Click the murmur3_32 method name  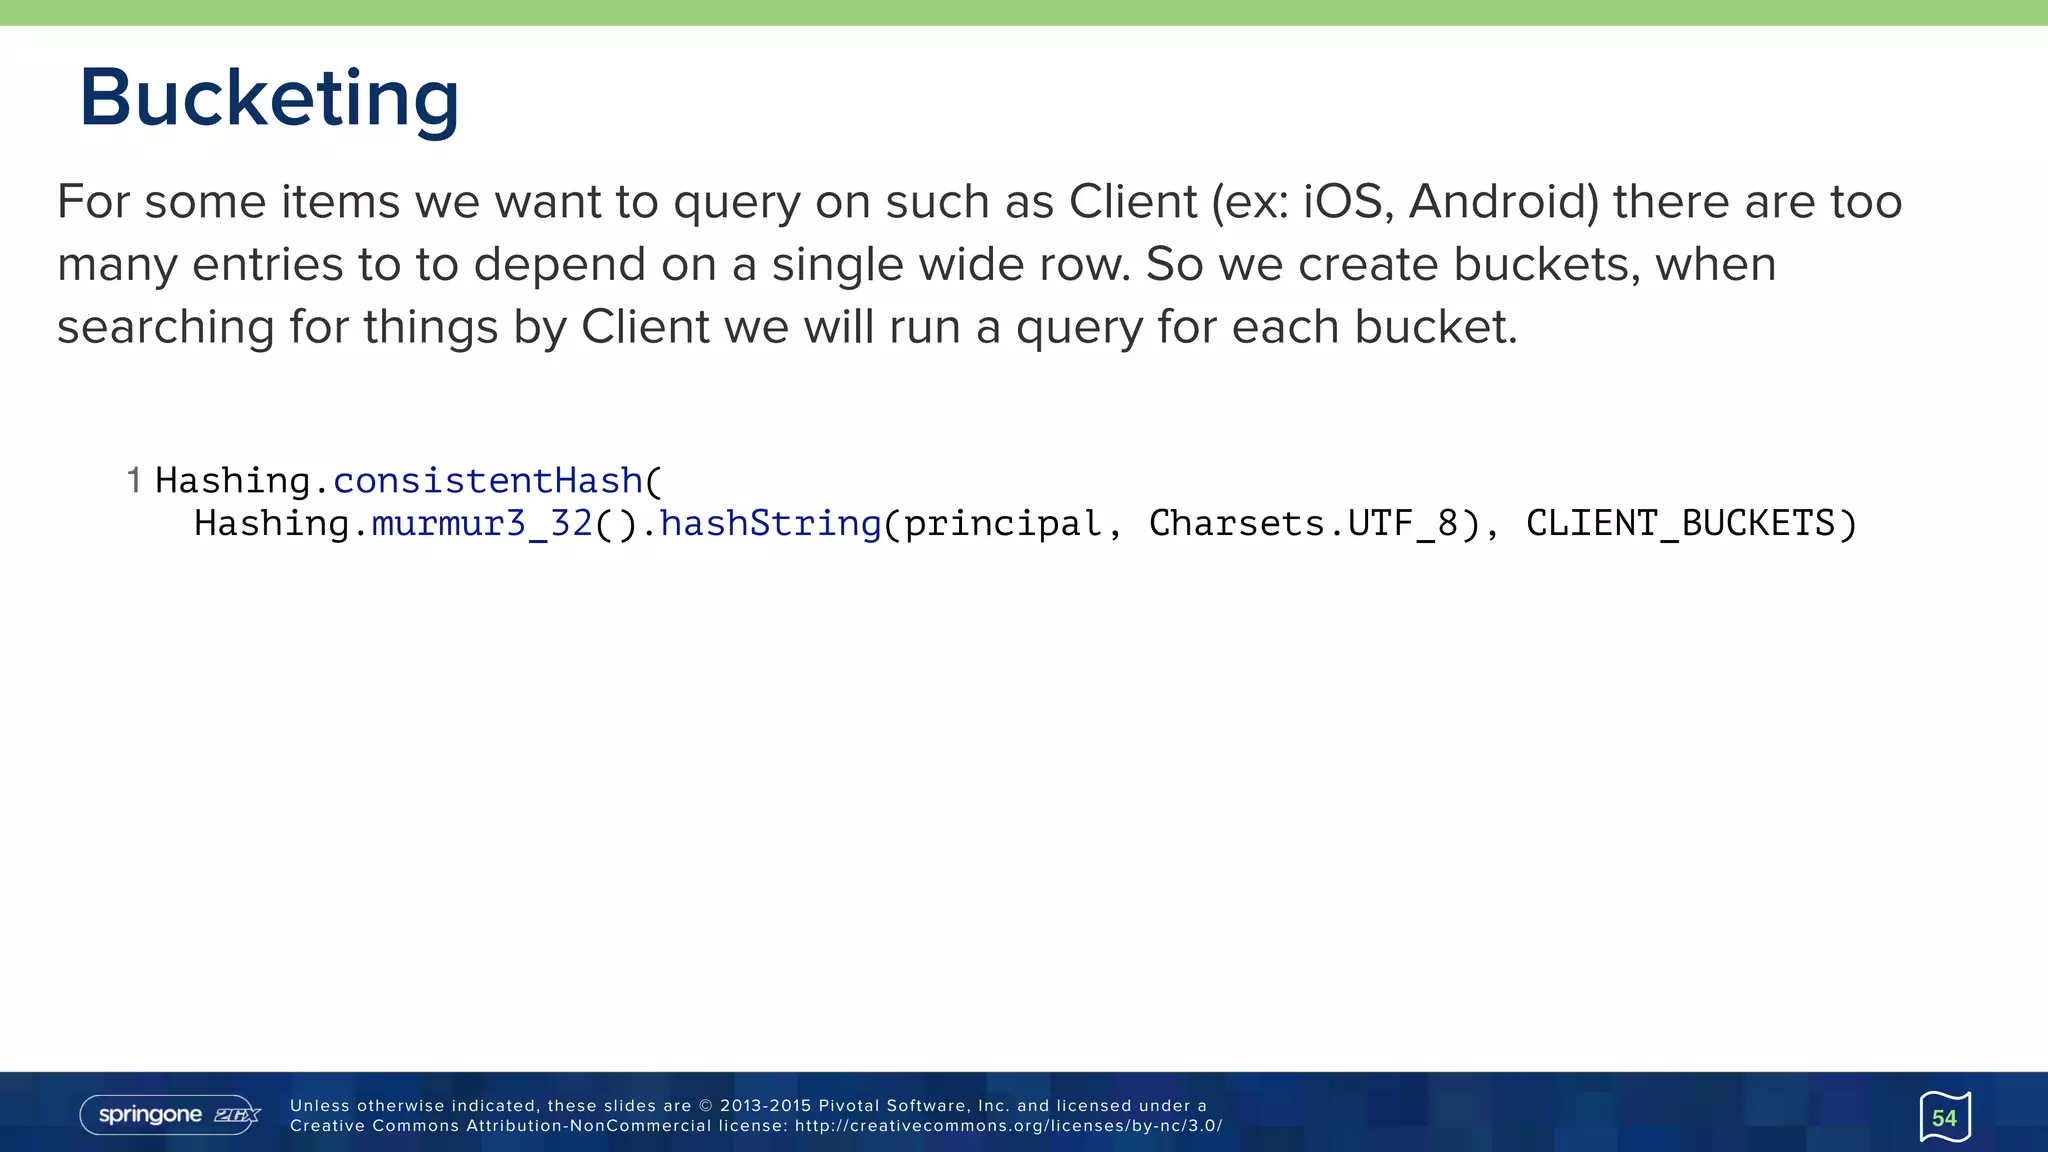point(482,524)
